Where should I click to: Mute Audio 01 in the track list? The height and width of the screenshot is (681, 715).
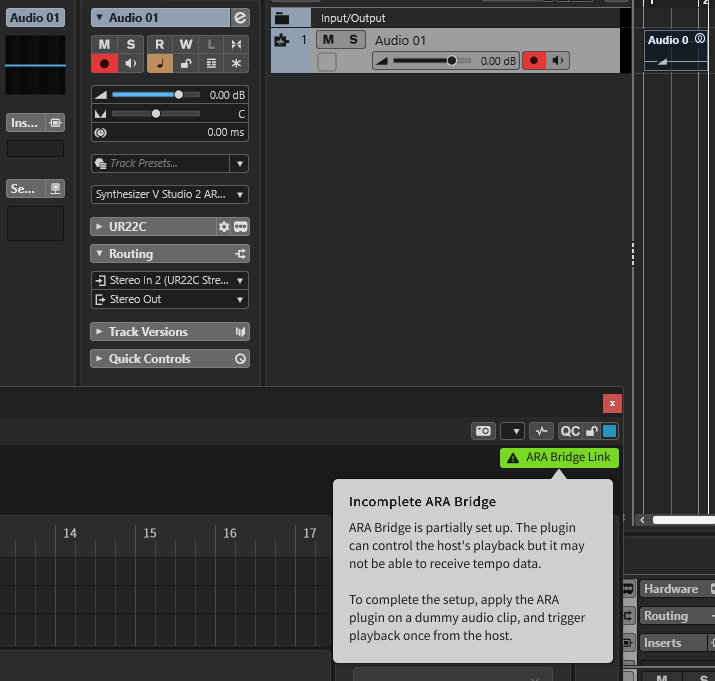(x=327, y=40)
